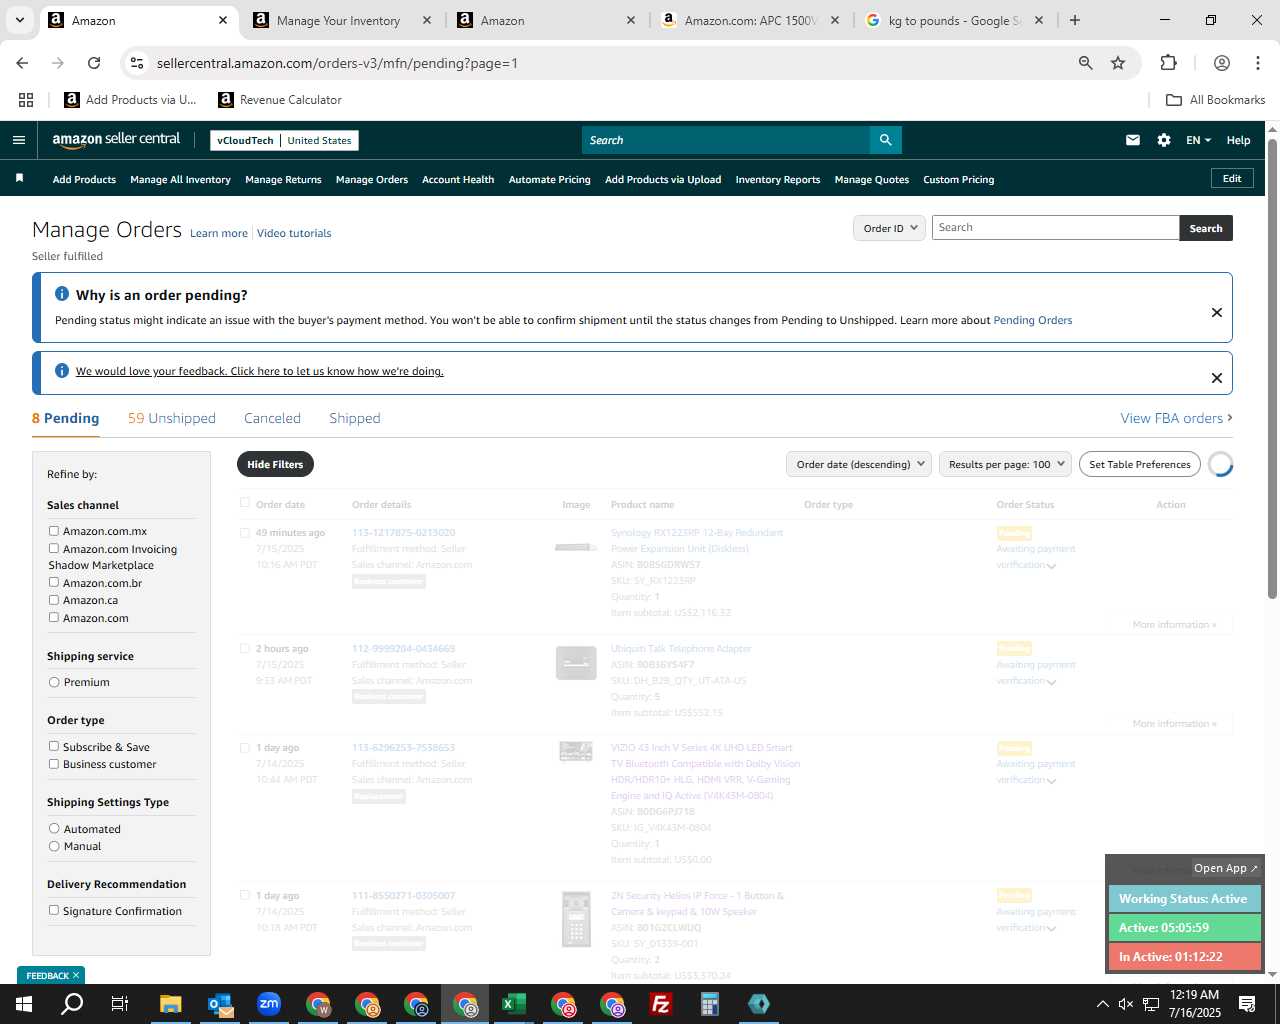Click the browser back arrow
1280x1024 pixels.
point(22,63)
